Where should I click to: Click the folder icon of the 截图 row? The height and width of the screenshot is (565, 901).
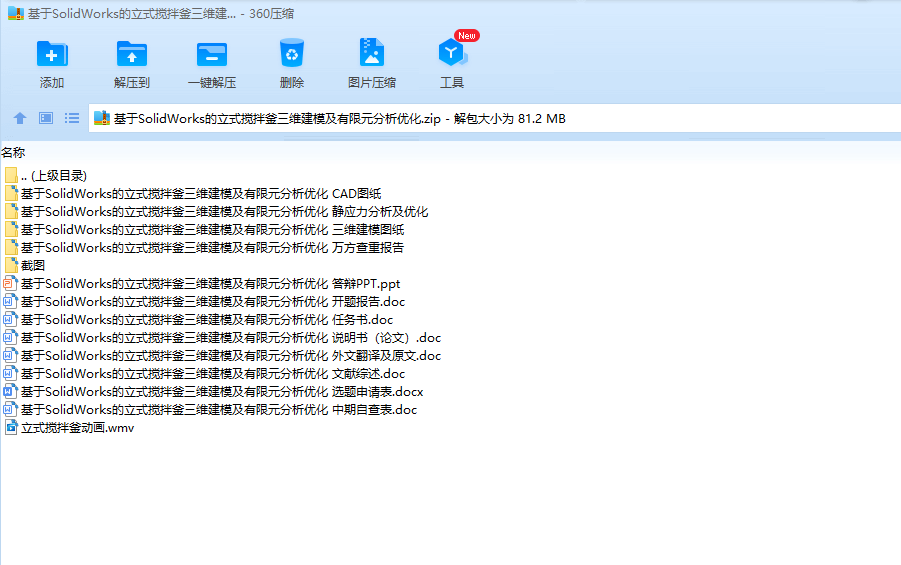[11, 265]
